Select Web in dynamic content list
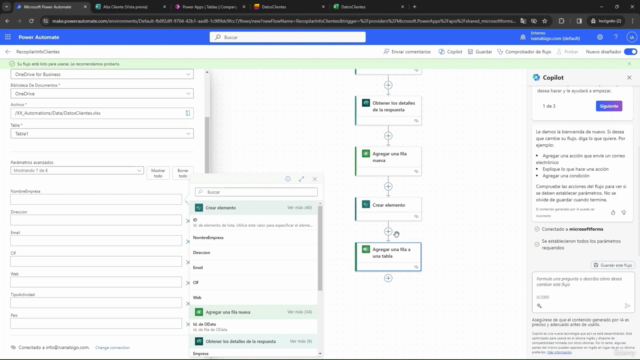 pyautogui.click(x=253, y=298)
